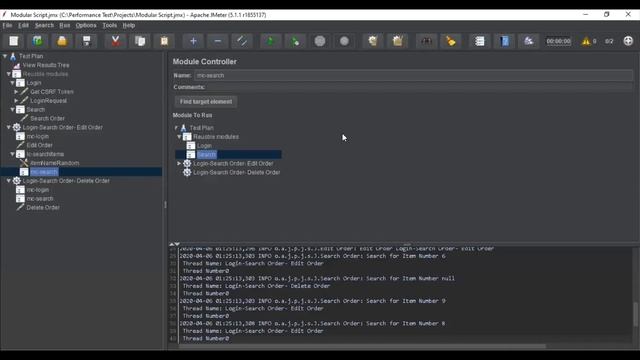Open the Help menu
Screen dimensions: 640x360
pos(129,25)
